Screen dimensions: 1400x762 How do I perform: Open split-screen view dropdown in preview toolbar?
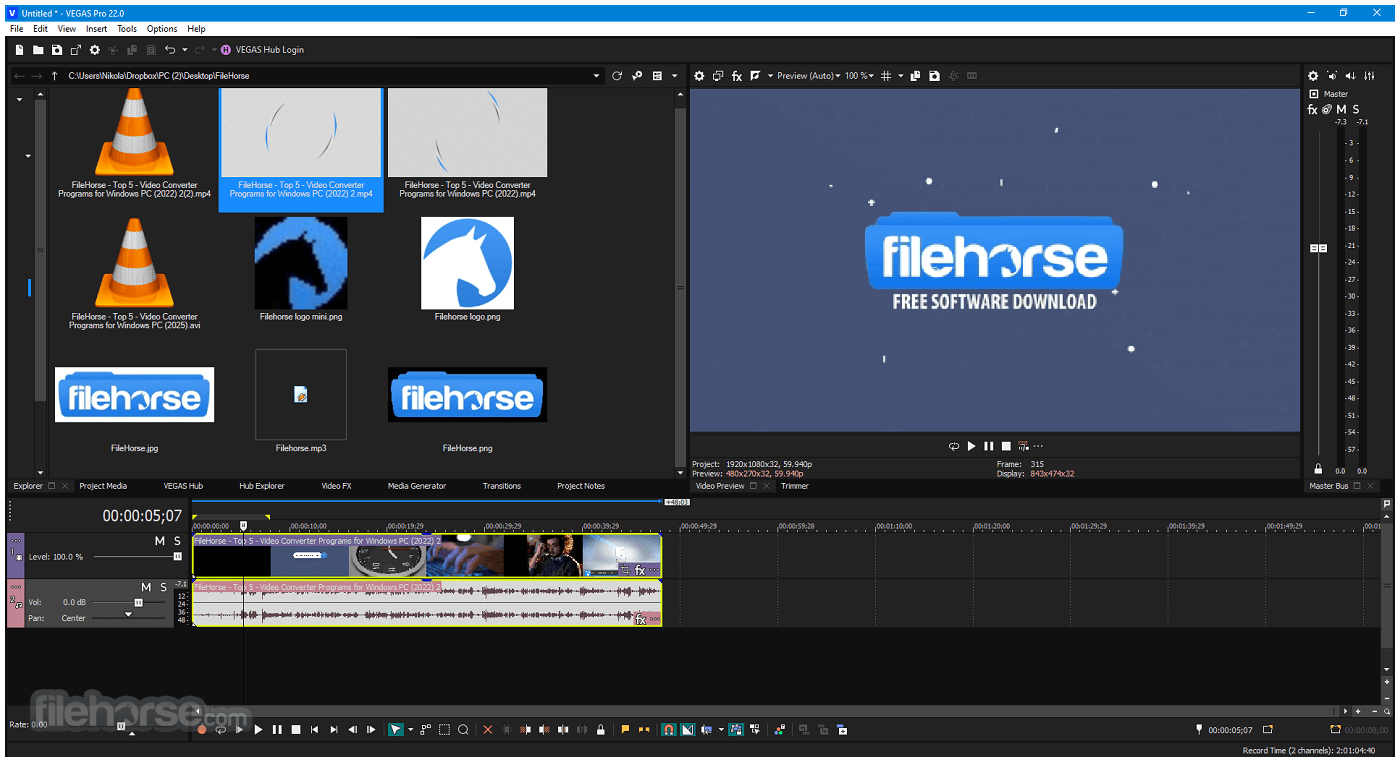(x=769, y=76)
